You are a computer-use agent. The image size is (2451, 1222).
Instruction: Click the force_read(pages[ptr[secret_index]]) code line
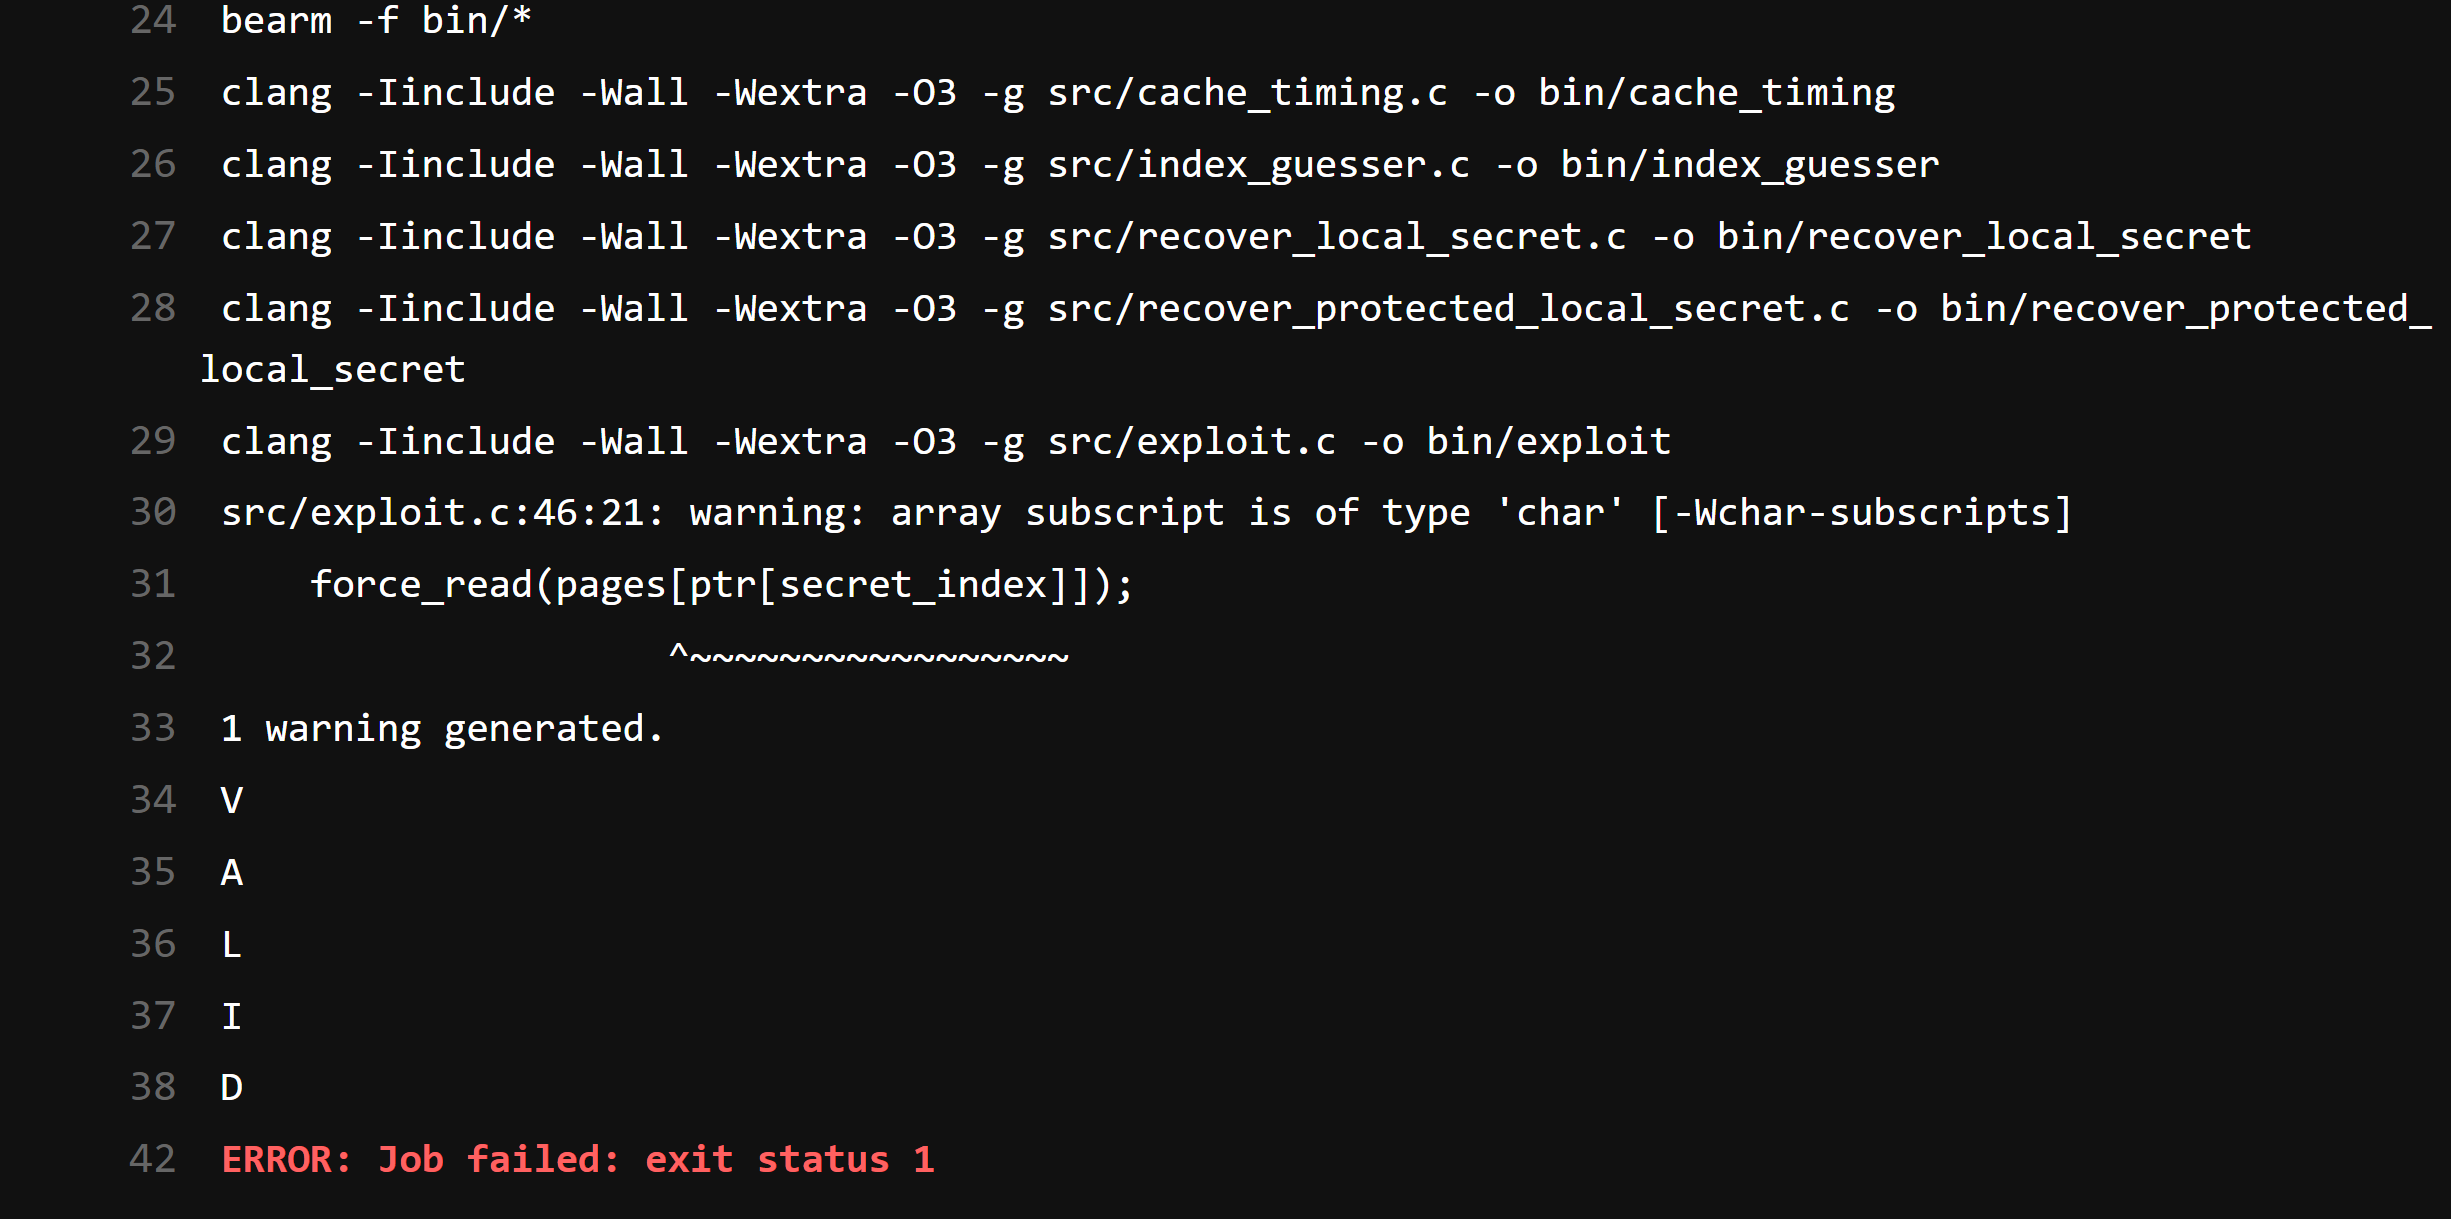tap(721, 584)
